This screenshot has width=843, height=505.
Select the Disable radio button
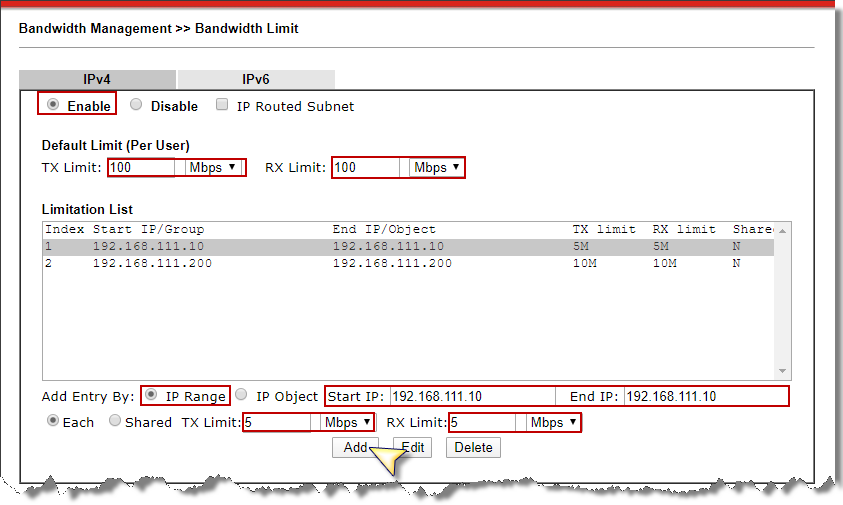pos(136,104)
